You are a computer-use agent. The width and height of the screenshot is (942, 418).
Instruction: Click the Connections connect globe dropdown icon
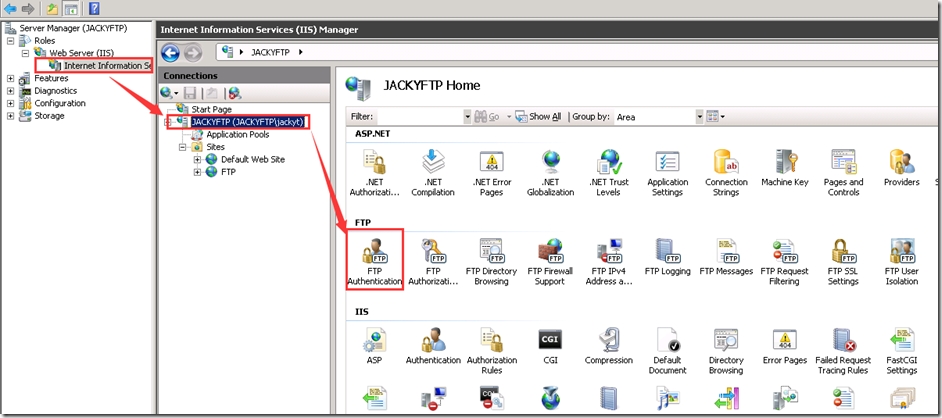point(169,93)
